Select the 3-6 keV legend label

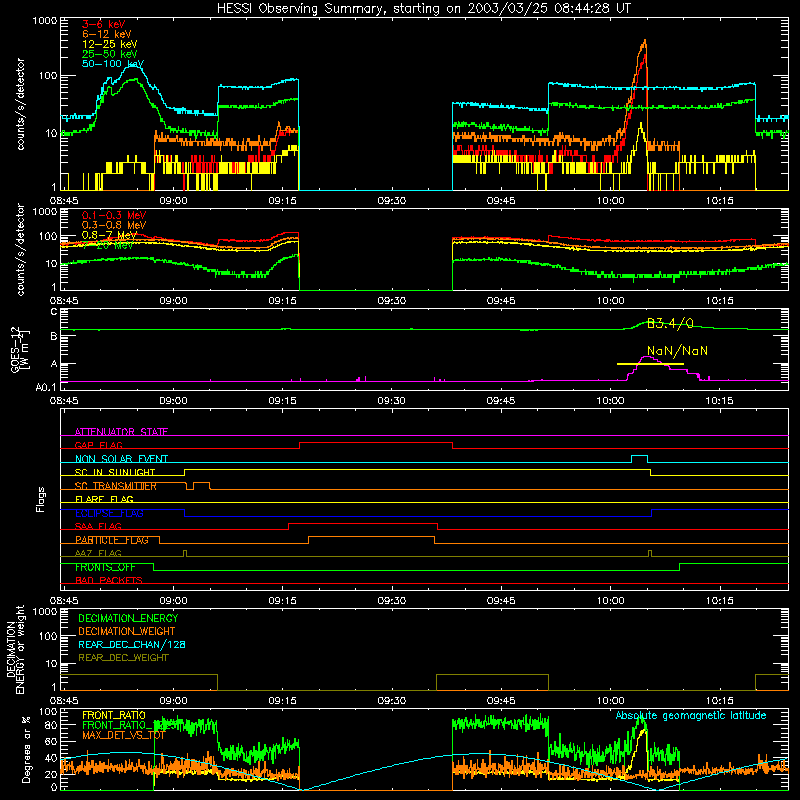[x=104, y=24]
